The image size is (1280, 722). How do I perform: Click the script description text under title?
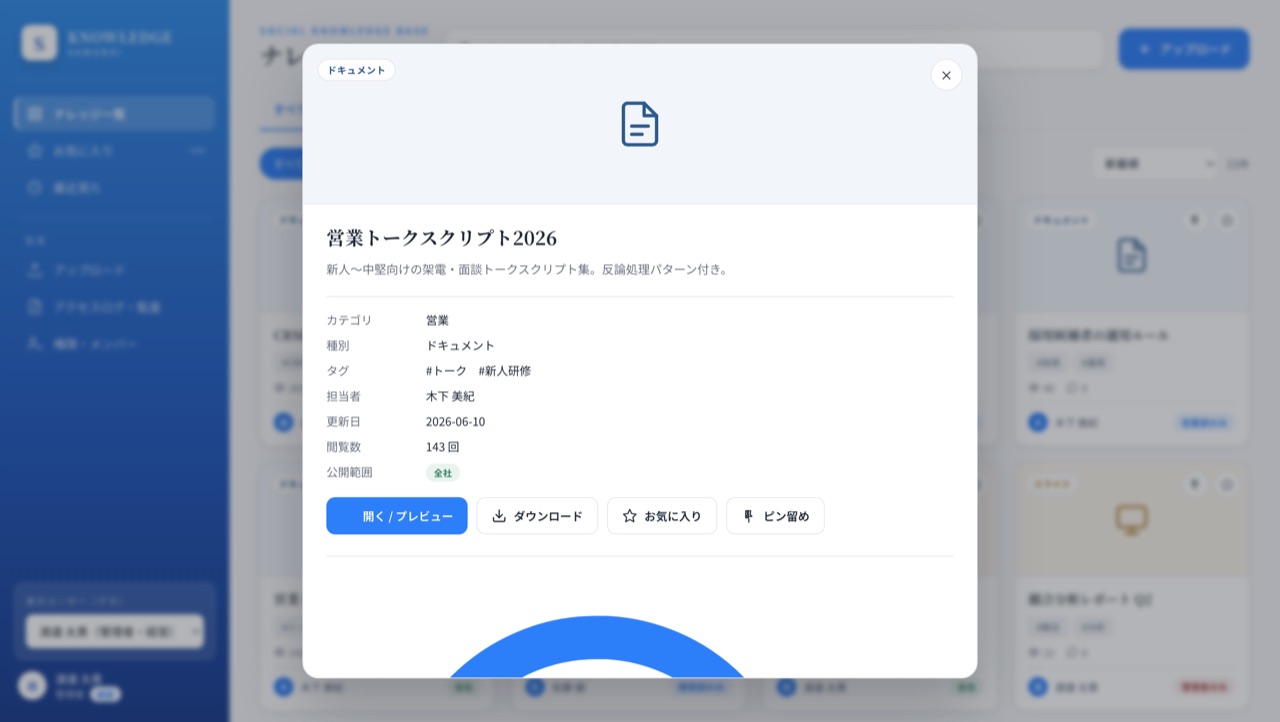(x=529, y=269)
